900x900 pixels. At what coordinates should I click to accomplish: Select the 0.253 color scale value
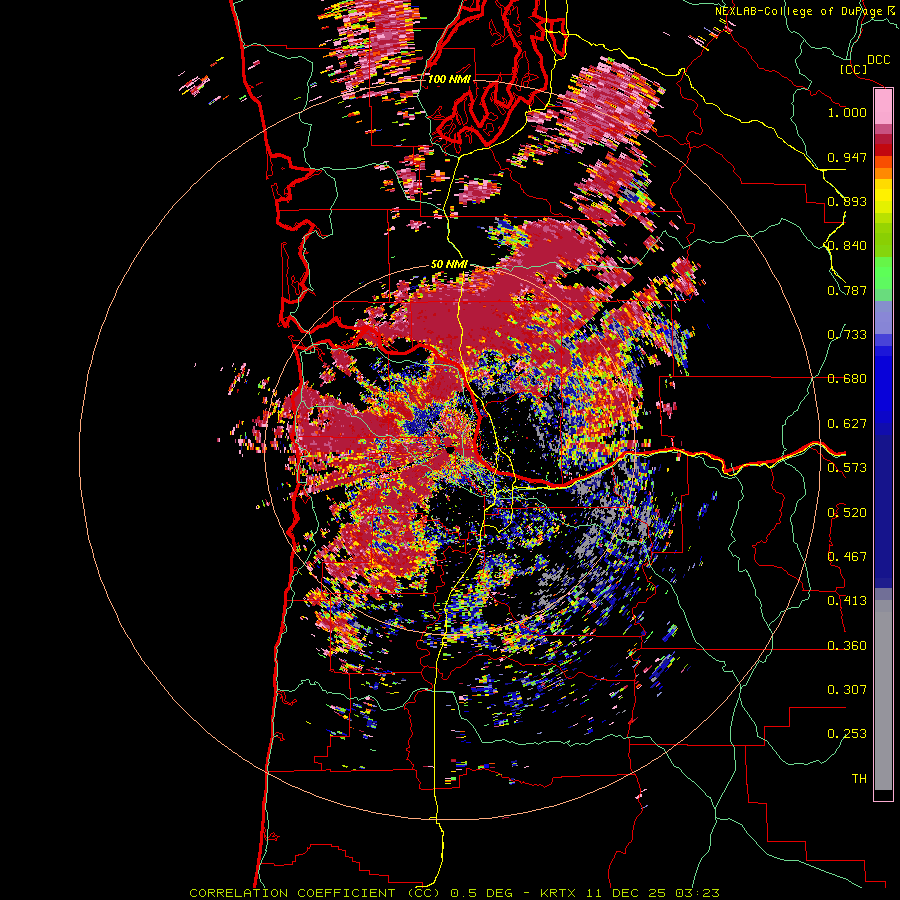[847, 734]
